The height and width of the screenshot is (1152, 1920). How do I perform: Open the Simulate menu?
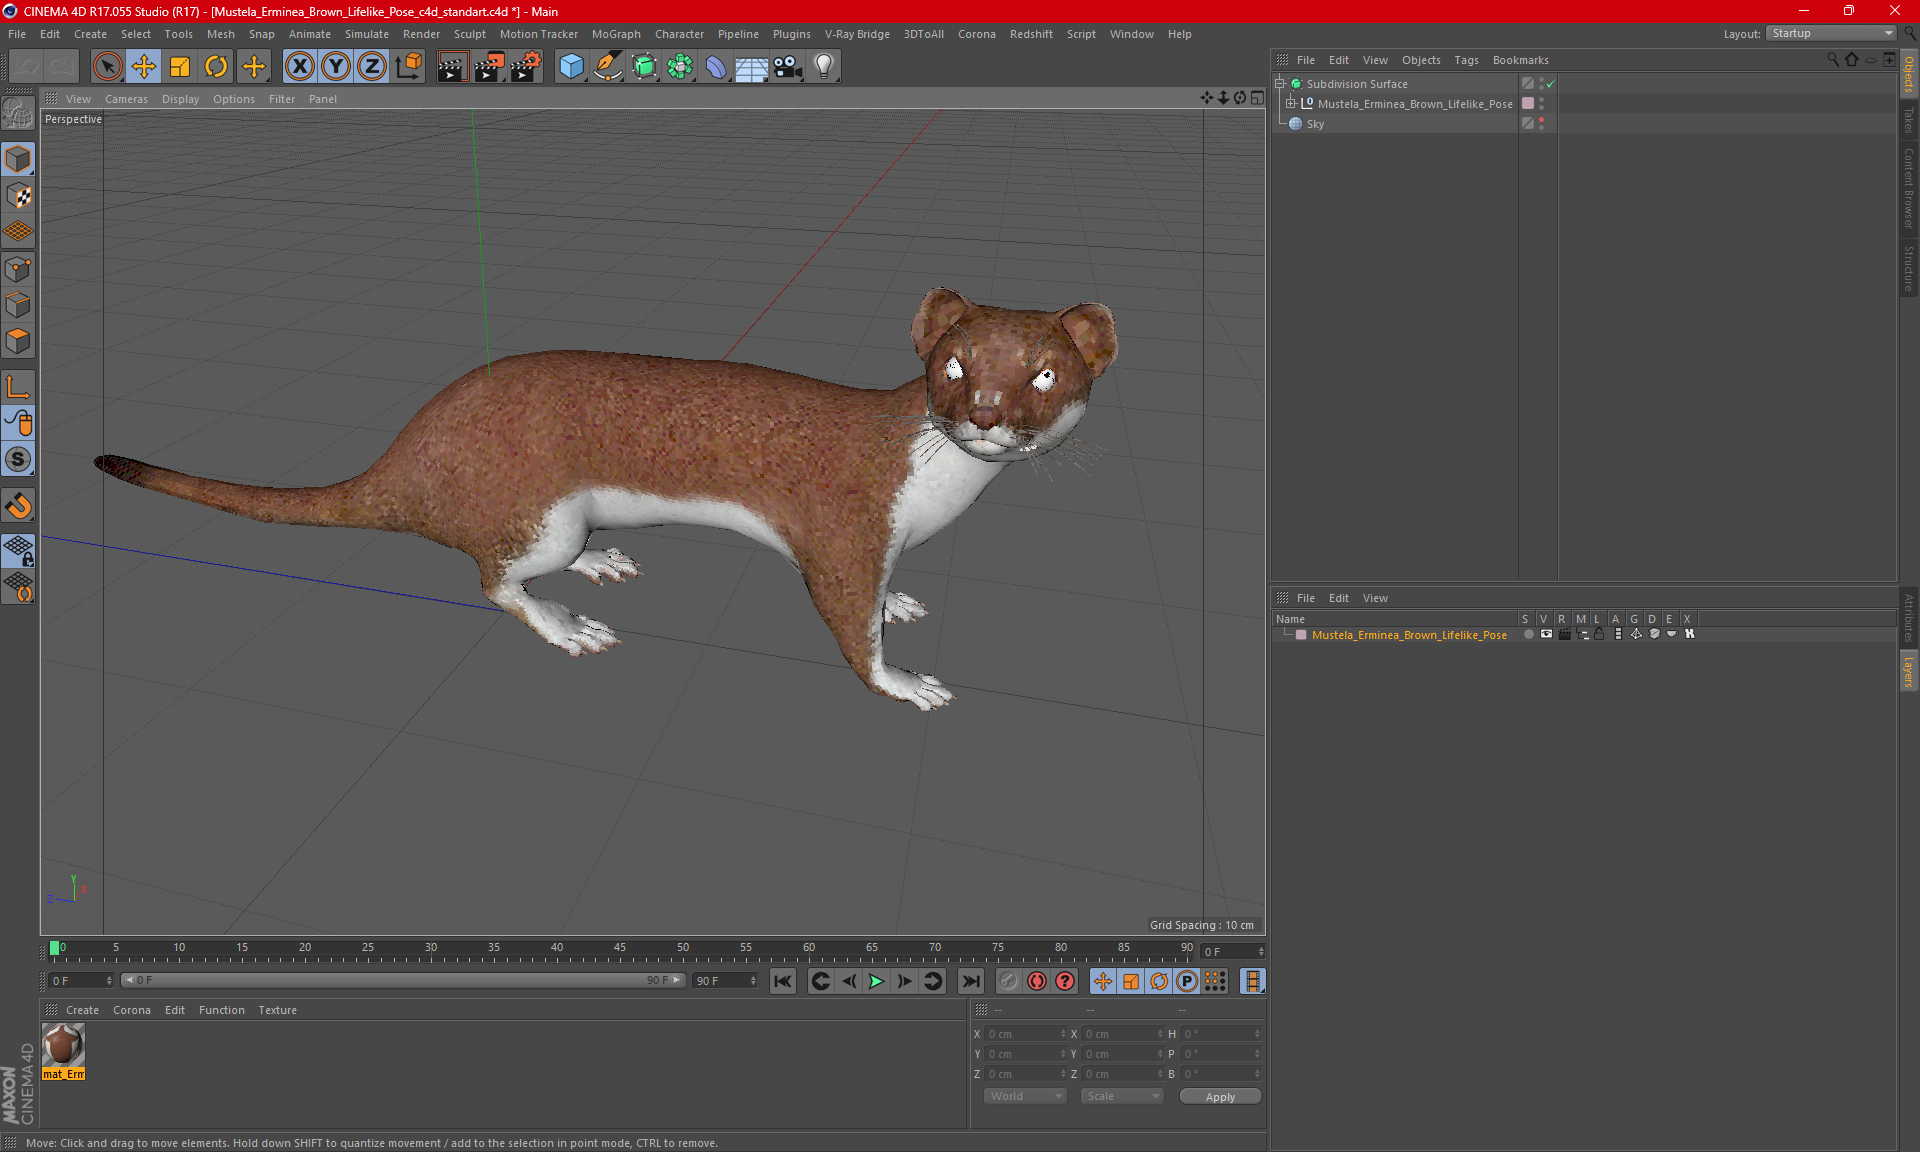coord(367,34)
